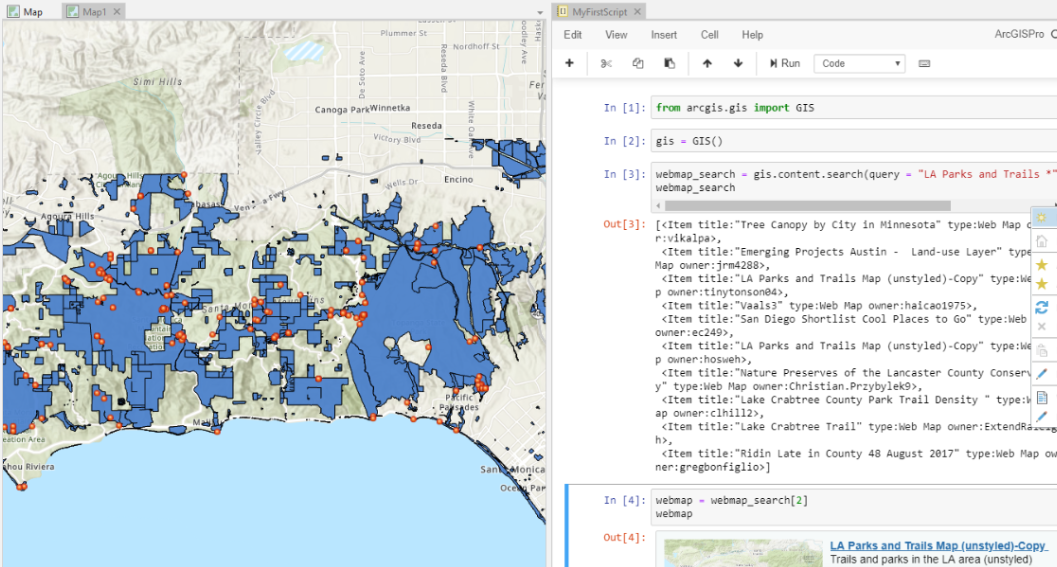Open the command palette keyboard icon
Screen dimensions: 1057x567
pyautogui.click(x=924, y=63)
